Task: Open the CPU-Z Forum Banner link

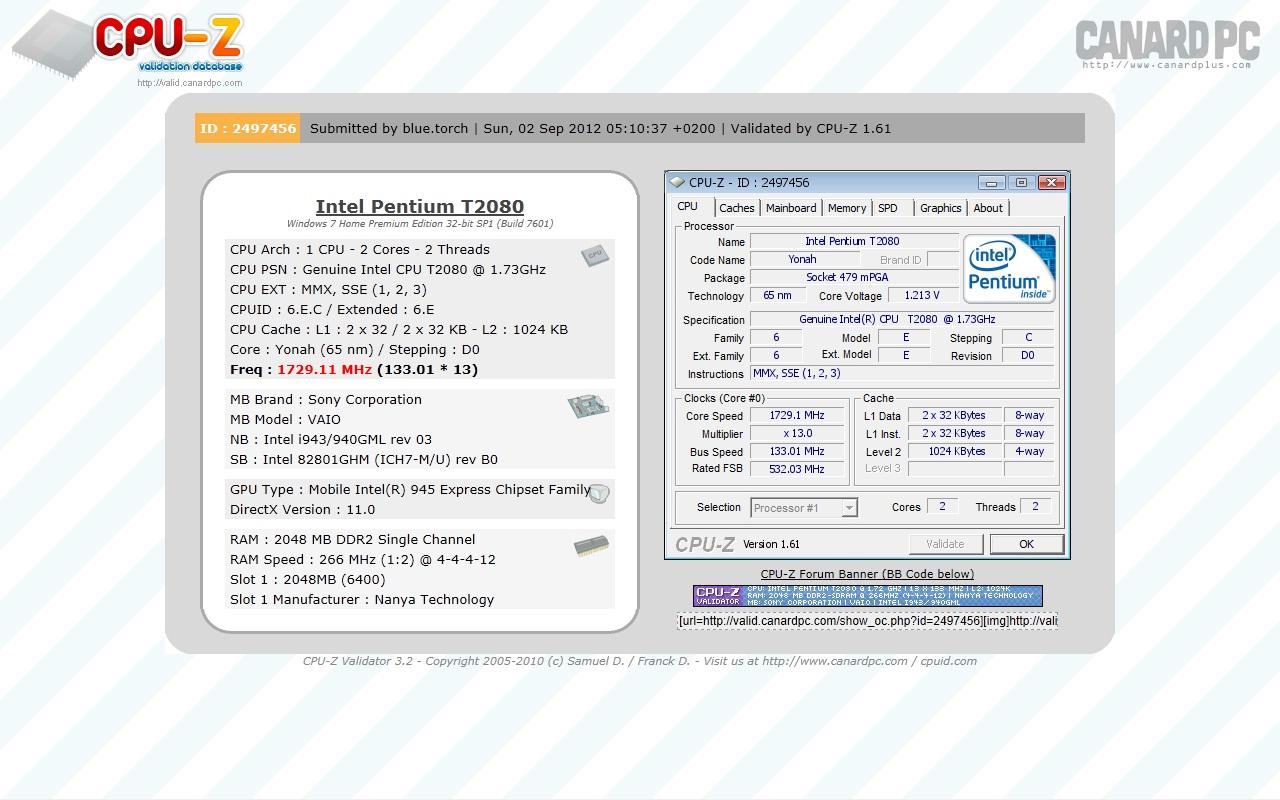Action: coord(867,574)
